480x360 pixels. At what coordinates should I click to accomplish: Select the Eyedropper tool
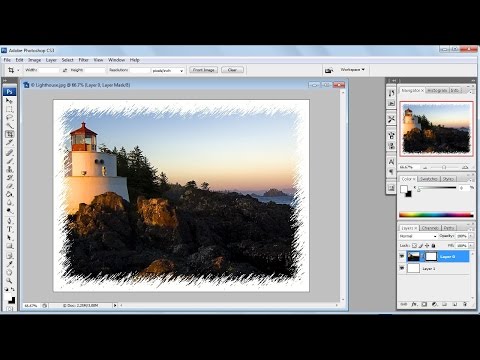coord(9,264)
